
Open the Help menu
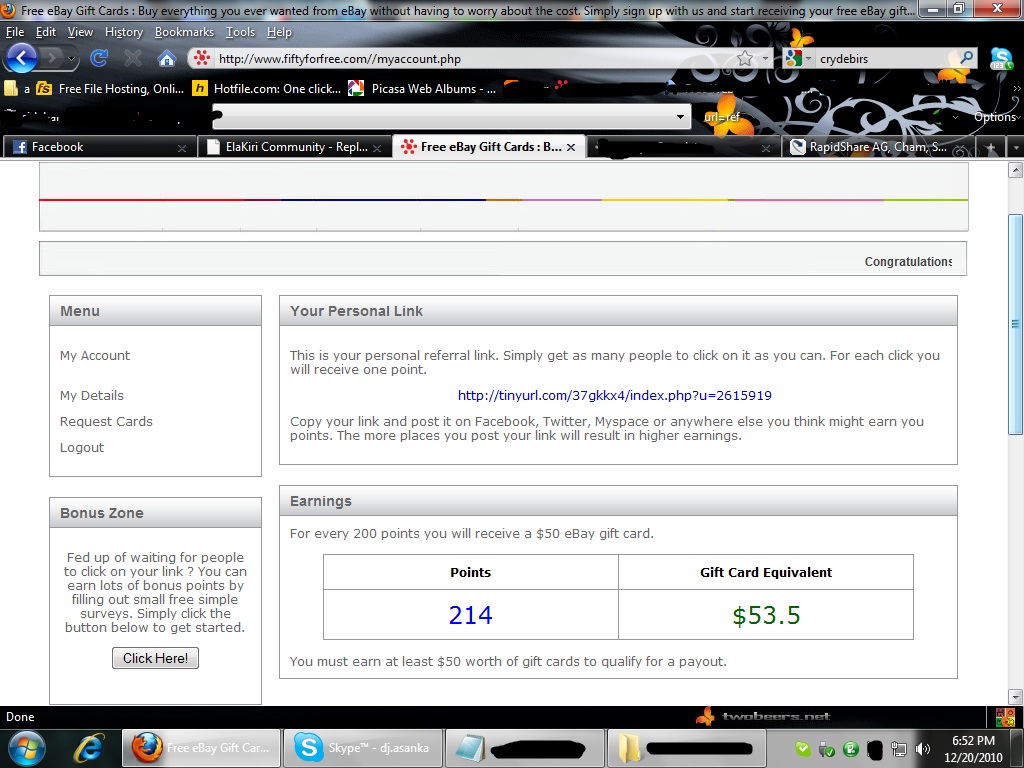click(x=279, y=32)
